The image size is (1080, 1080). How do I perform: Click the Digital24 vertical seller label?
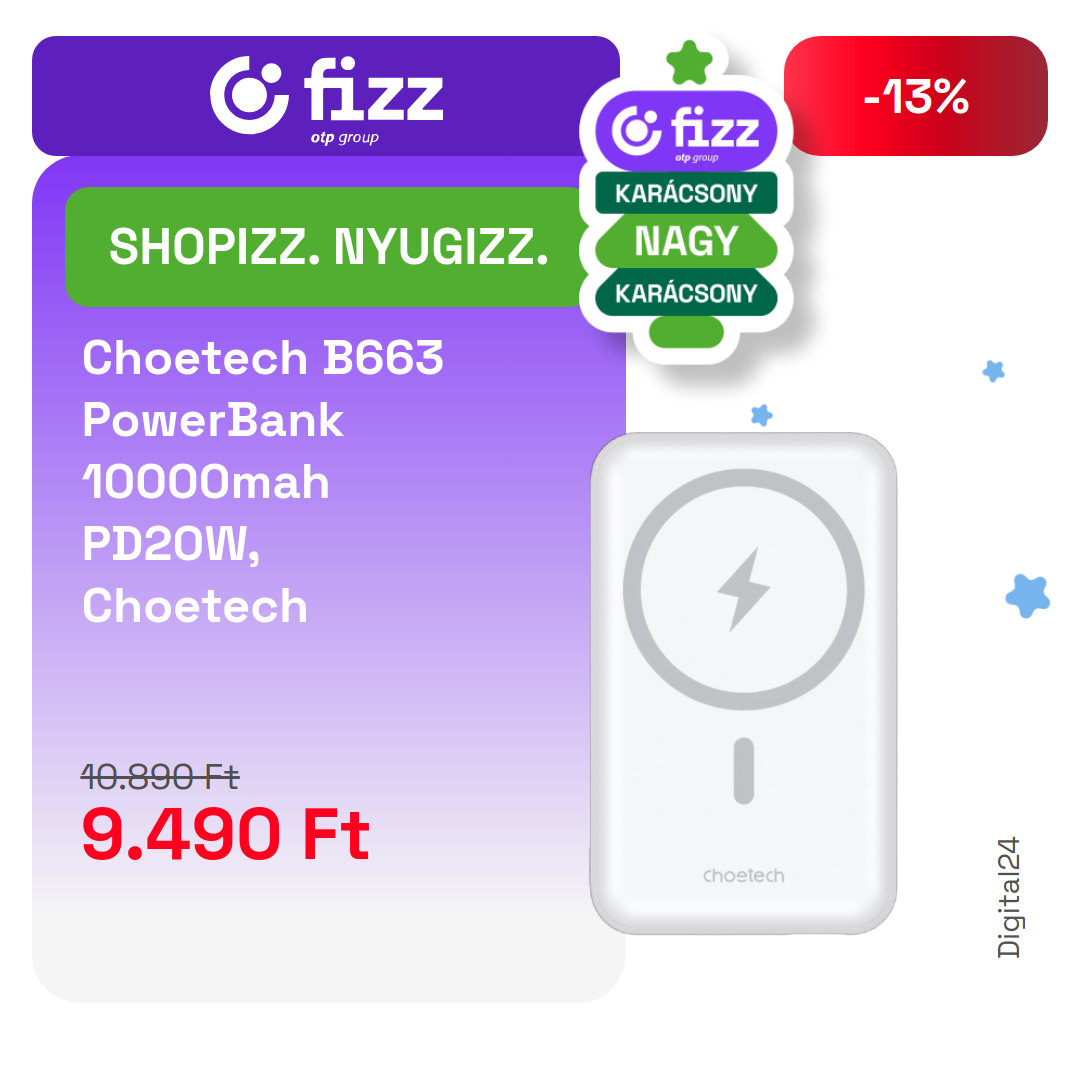[1008, 897]
